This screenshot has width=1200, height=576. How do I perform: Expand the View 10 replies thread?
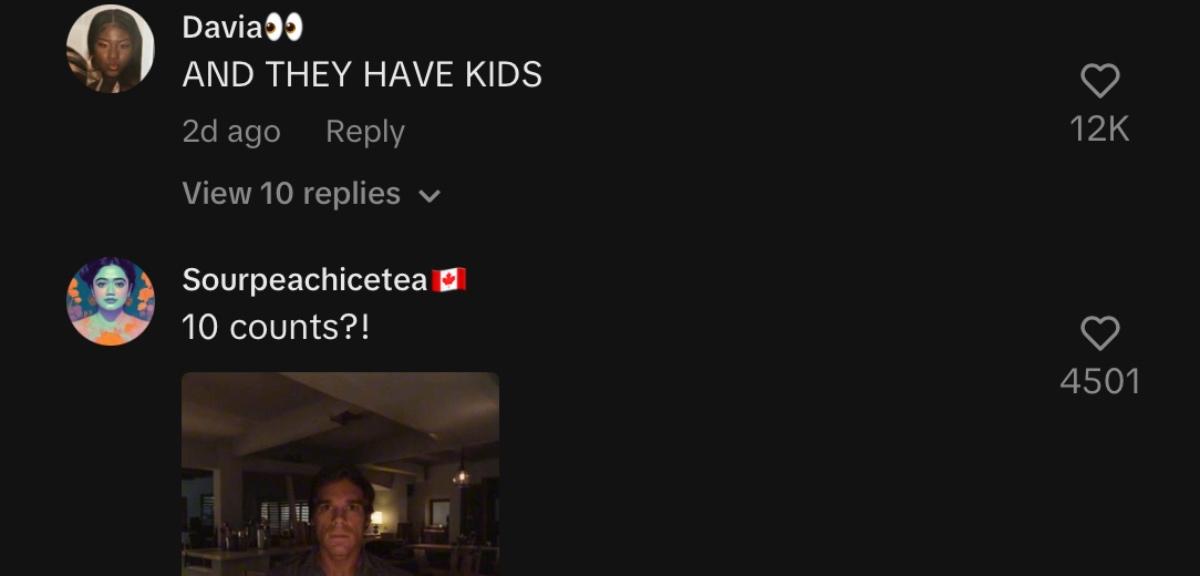pyautogui.click(x=311, y=193)
